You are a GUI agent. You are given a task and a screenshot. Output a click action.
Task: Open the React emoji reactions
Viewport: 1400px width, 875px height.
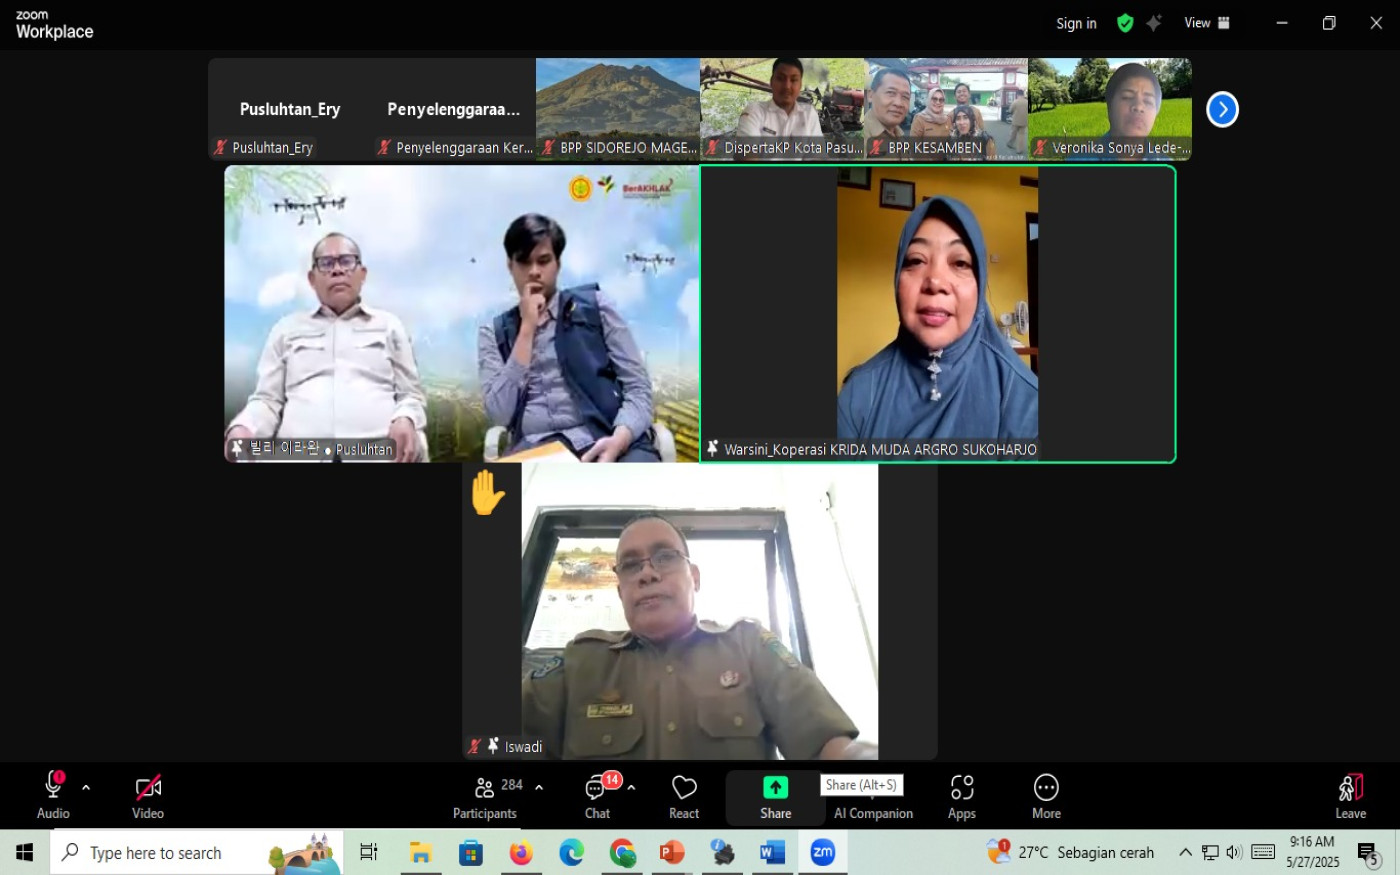coord(684,797)
